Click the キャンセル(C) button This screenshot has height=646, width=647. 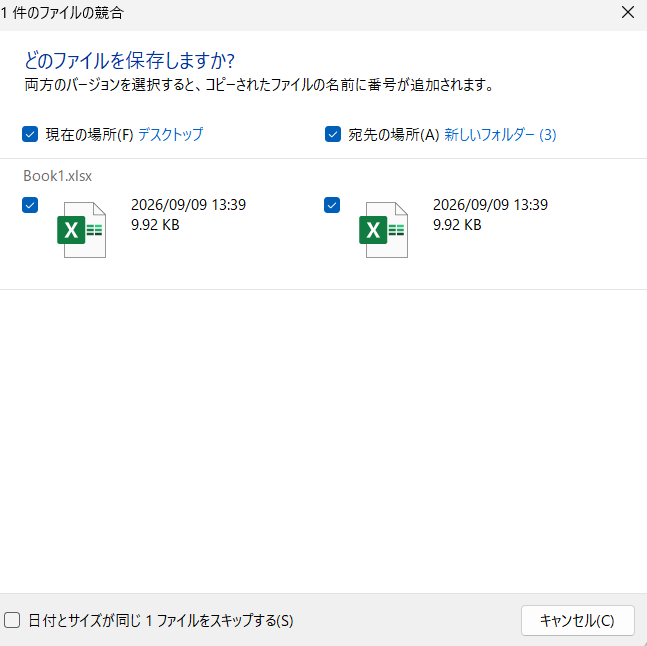coord(577,620)
